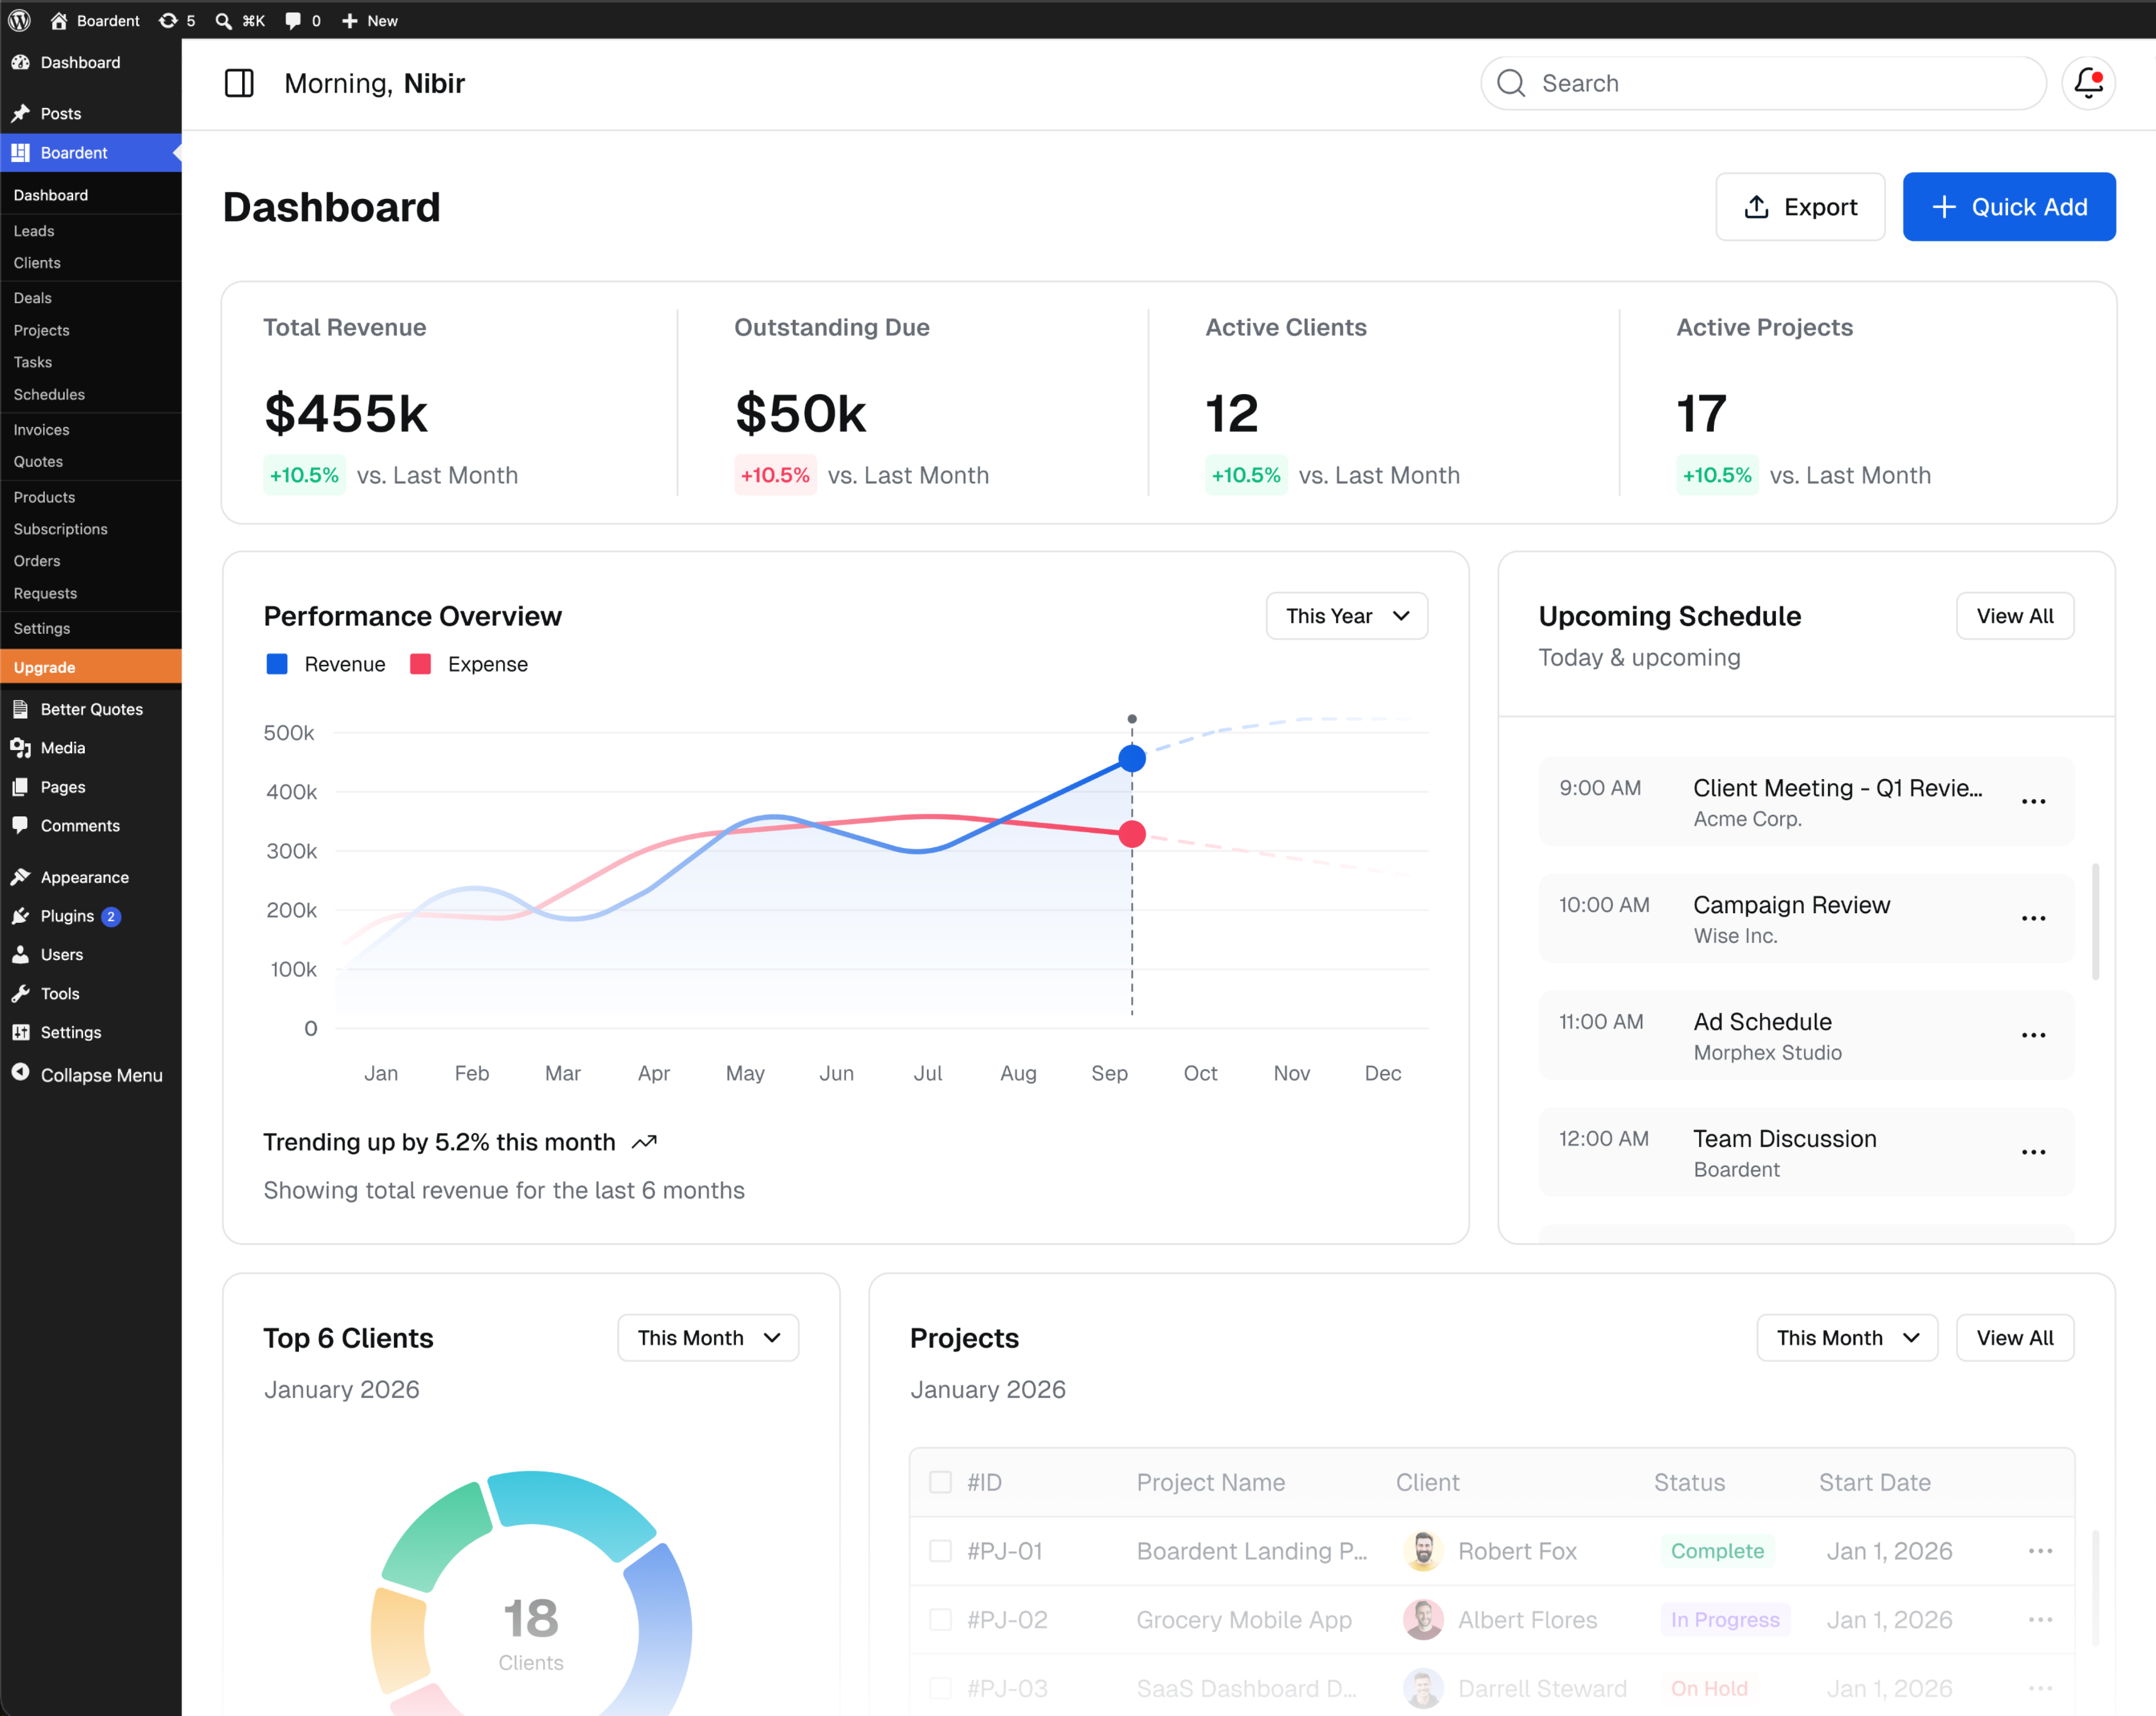Click the WordPress Dashboard gauge icon

(x=20, y=62)
